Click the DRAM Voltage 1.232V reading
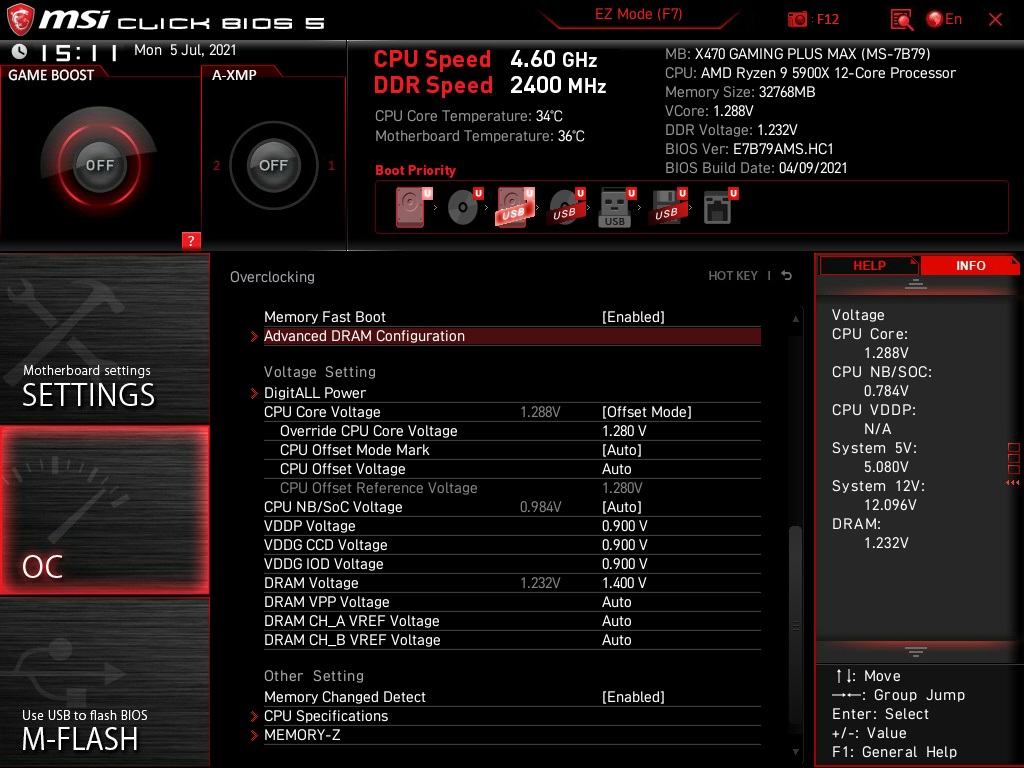 [540, 583]
